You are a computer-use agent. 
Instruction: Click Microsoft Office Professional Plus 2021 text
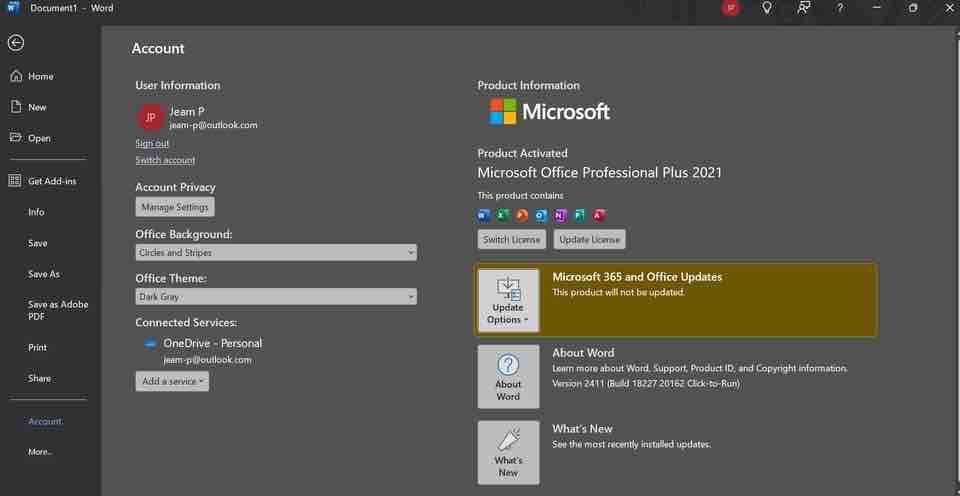coord(599,173)
